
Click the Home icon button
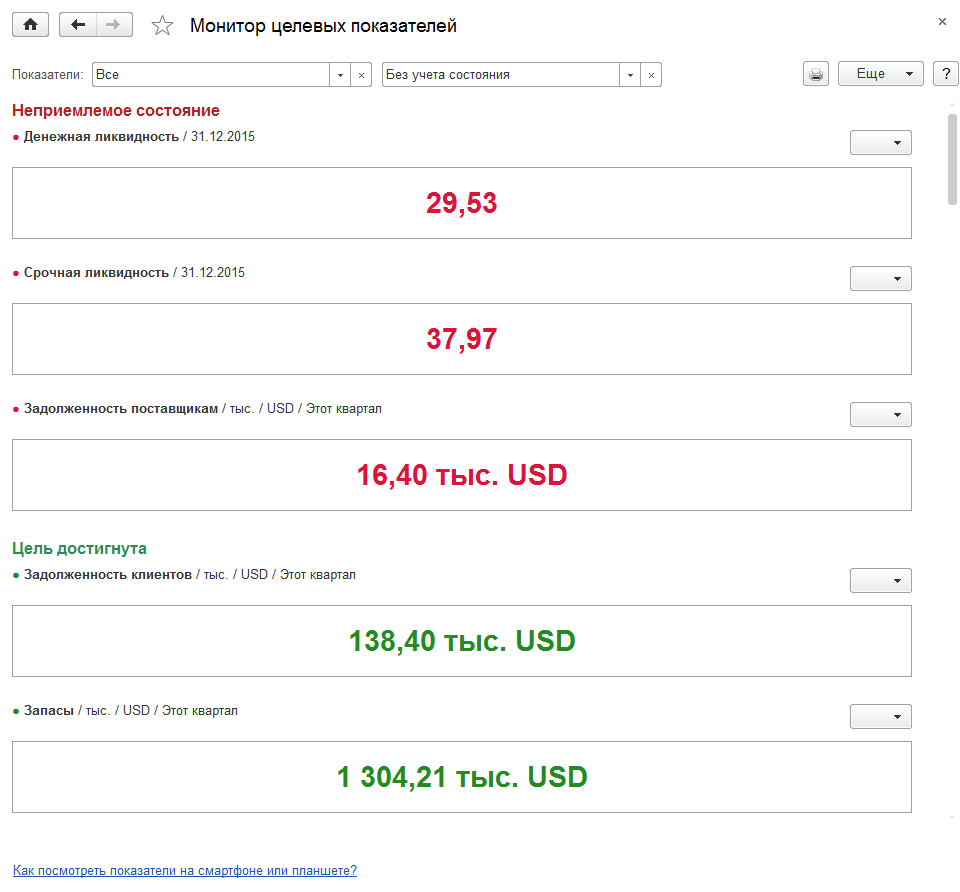(x=30, y=25)
